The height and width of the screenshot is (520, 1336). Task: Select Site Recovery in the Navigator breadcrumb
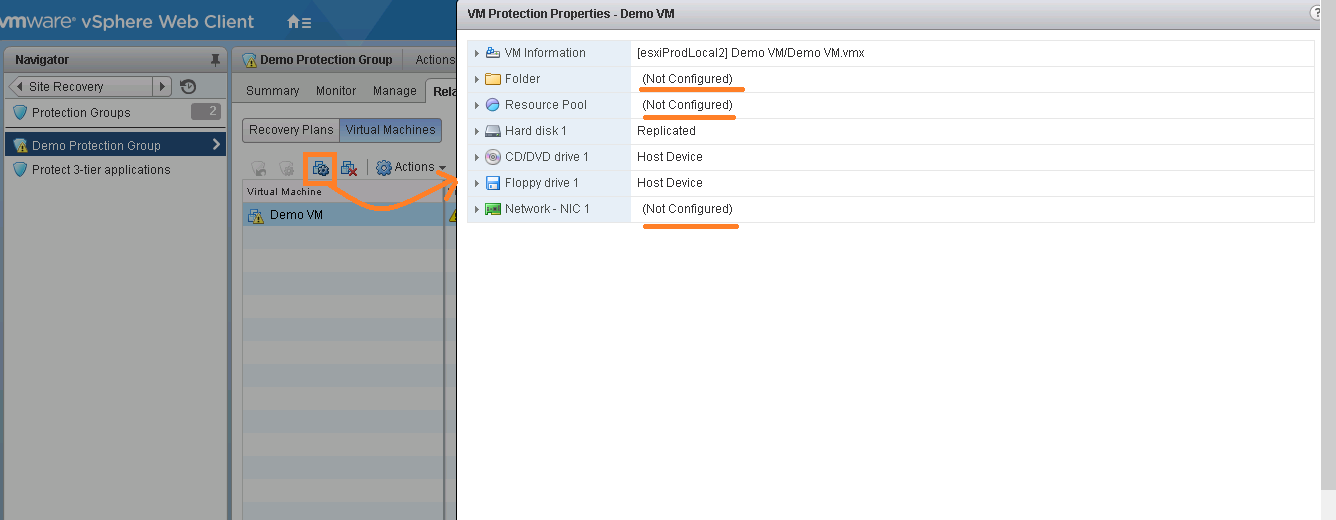66,87
